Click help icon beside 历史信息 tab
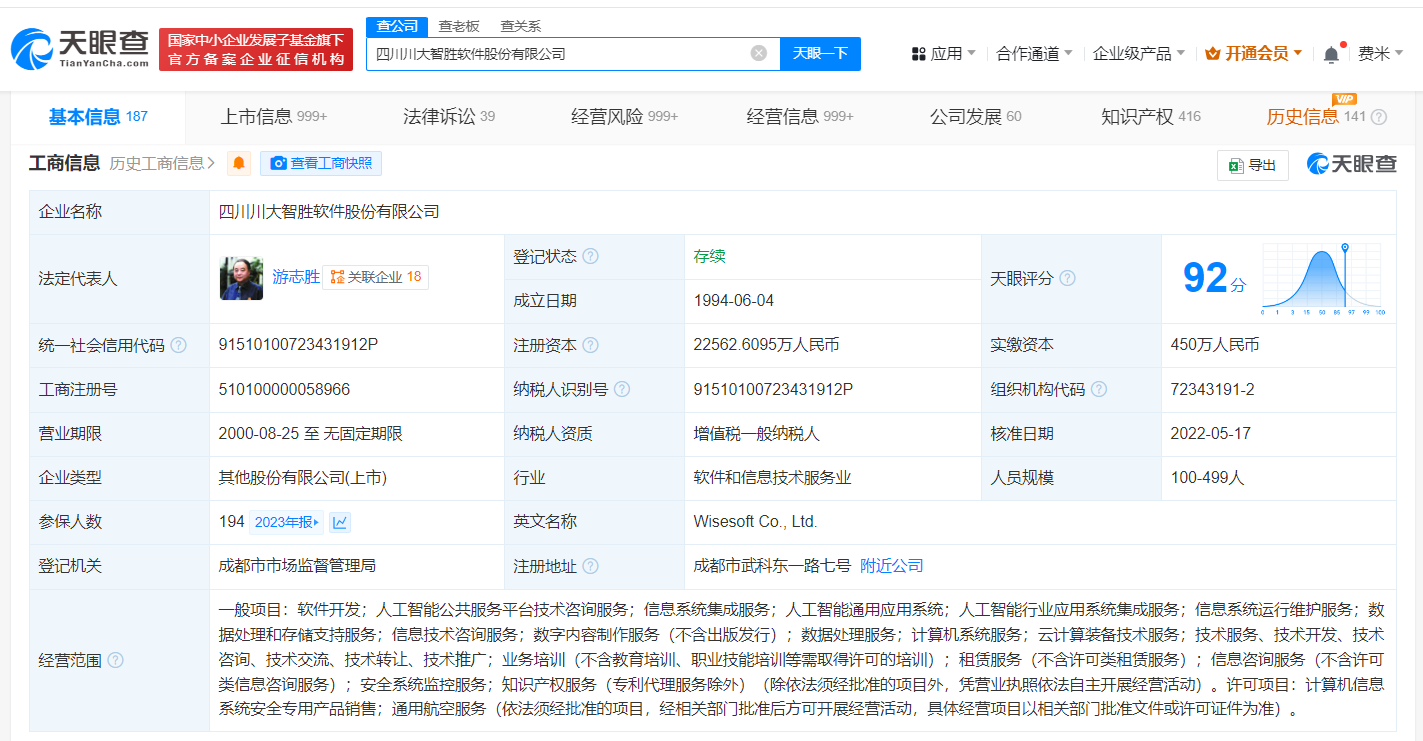Viewport: 1423px width, 741px height. click(x=1379, y=117)
